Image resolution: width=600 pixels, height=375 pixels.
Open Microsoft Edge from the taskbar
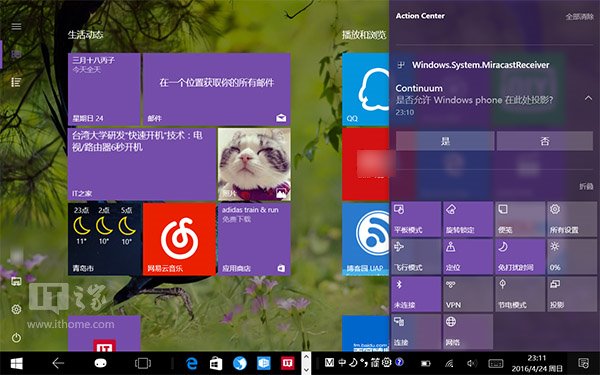point(191,363)
